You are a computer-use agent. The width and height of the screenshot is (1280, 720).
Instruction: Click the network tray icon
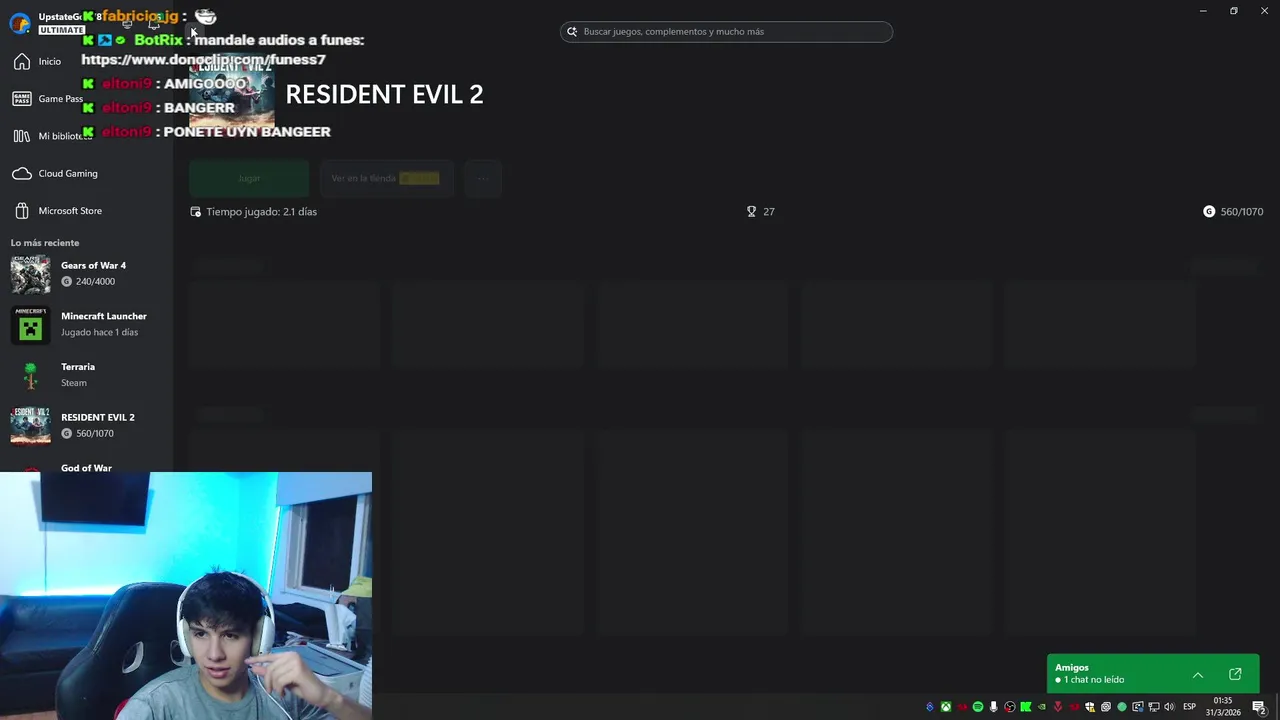1153,707
